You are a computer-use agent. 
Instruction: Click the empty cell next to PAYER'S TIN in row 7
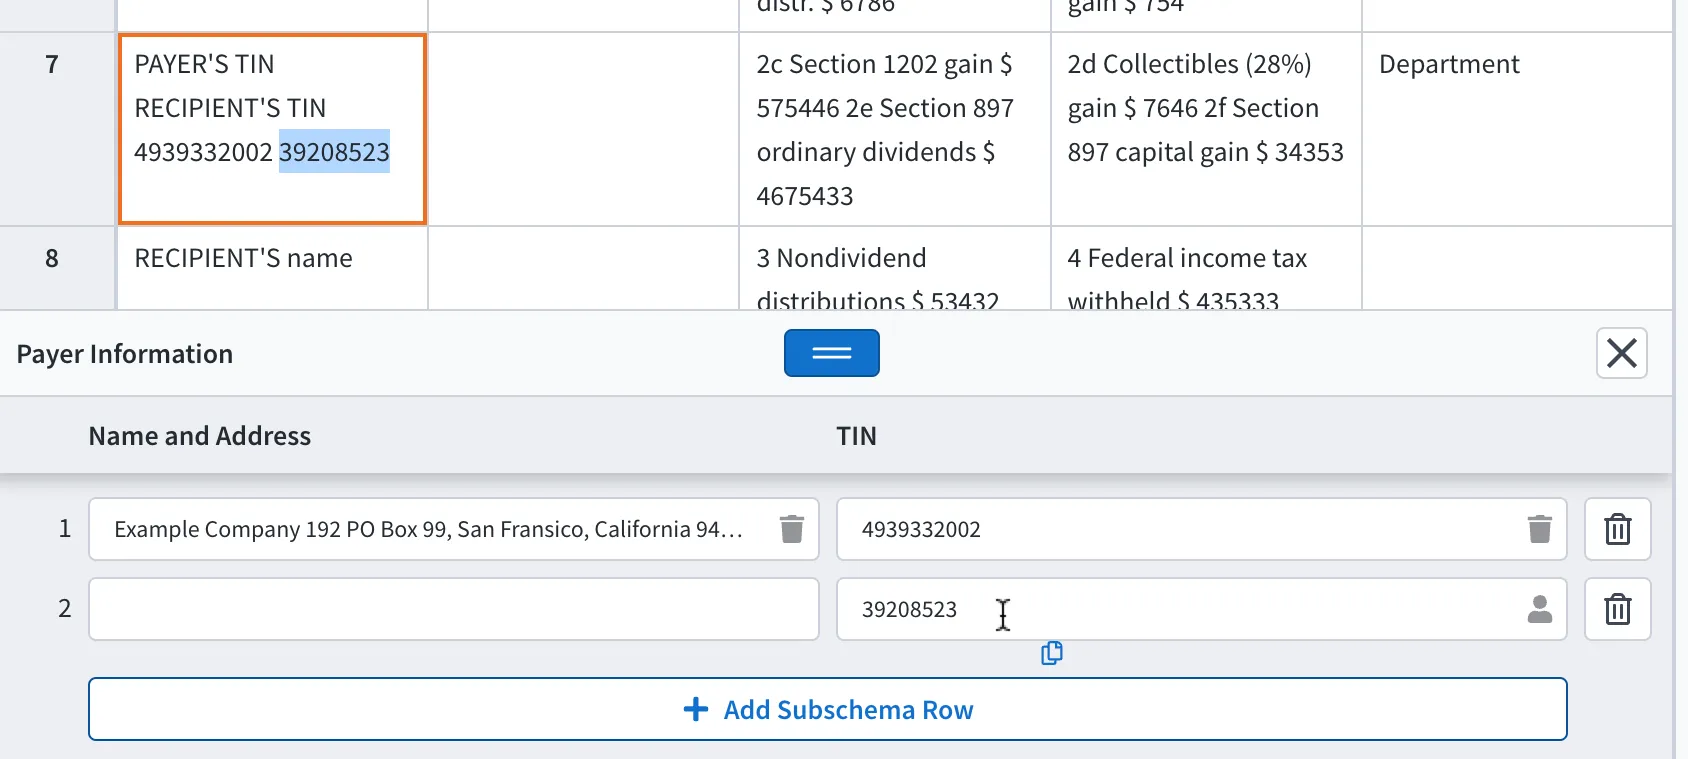pyautogui.click(x=583, y=129)
